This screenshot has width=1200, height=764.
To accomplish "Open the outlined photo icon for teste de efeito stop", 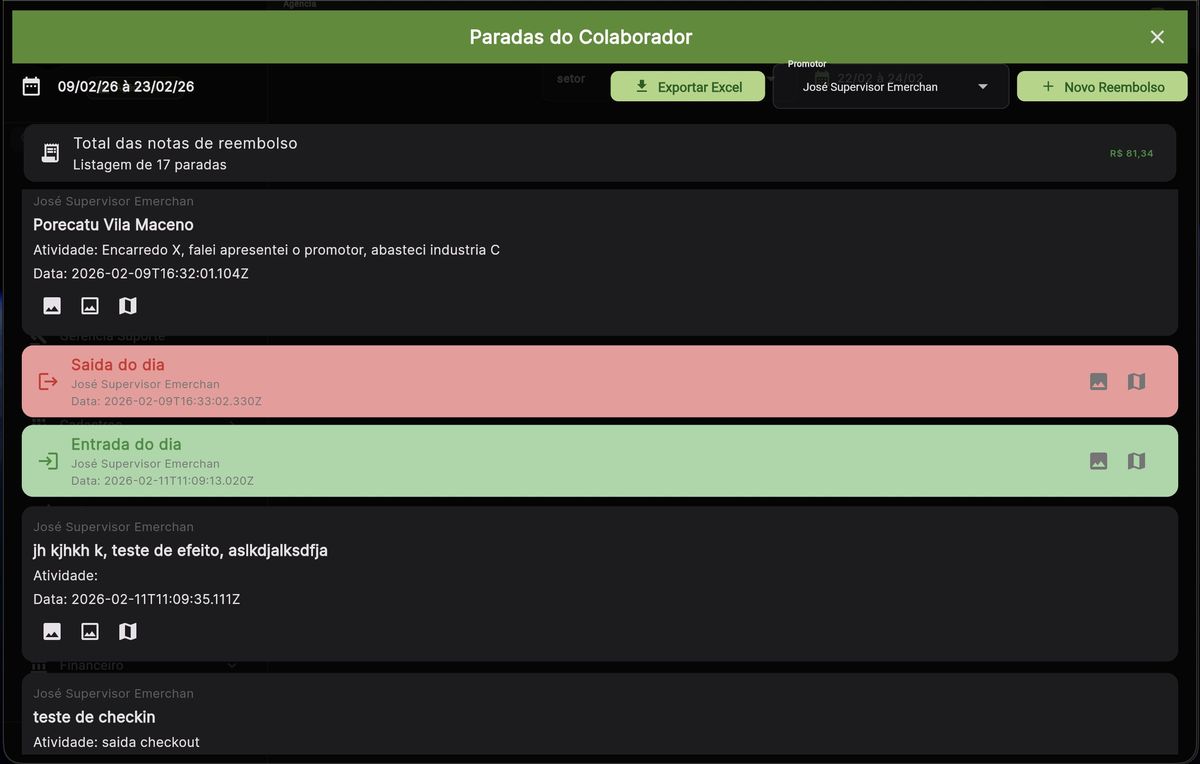I will point(90,631).
